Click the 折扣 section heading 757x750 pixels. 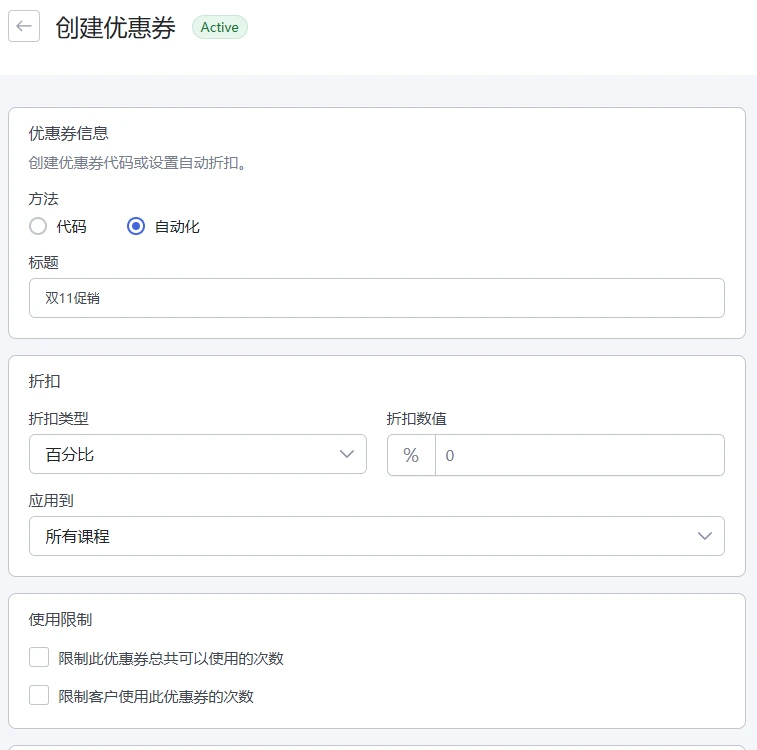pyautogui.click(x=44, y=381)
